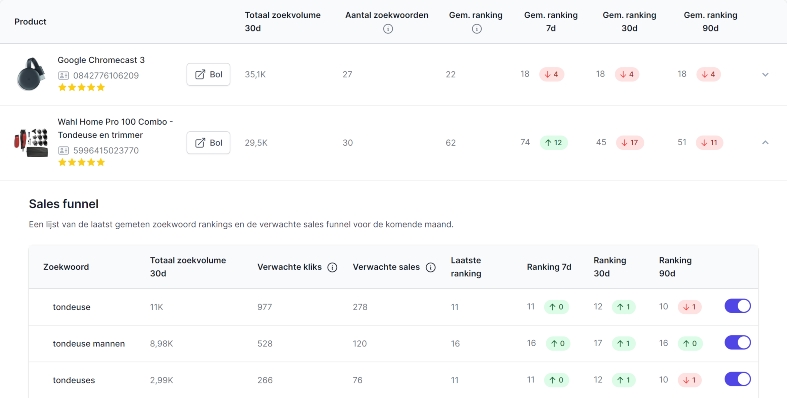Click info icon under Aantal zoekwoorden header

click(387, 29)
